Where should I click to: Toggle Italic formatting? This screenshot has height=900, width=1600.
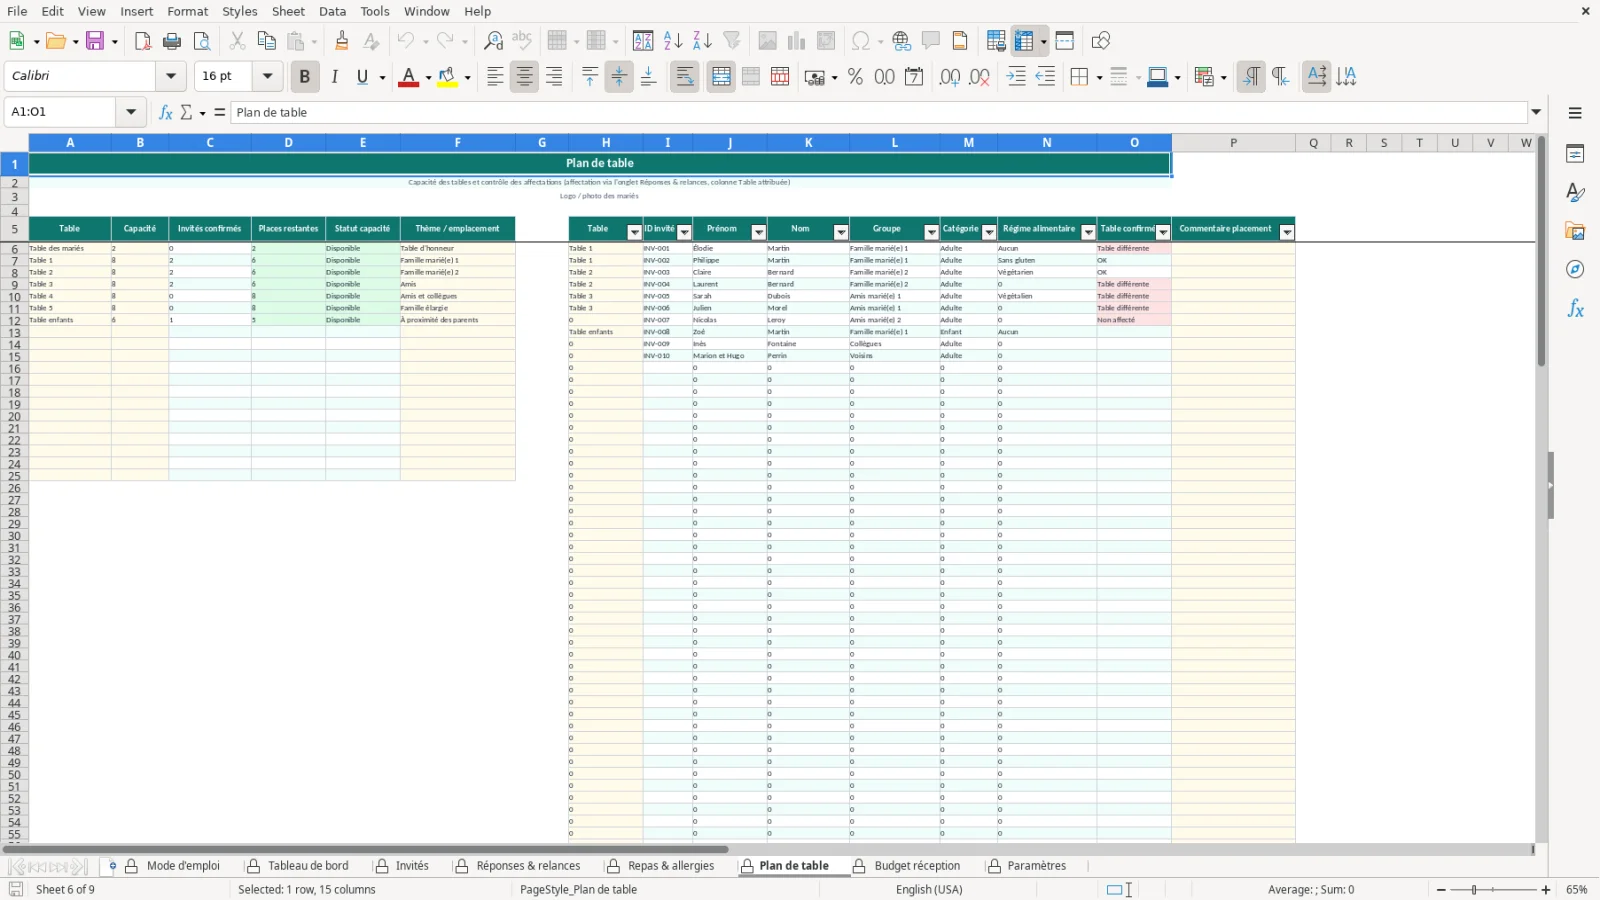tap(334, 77)
